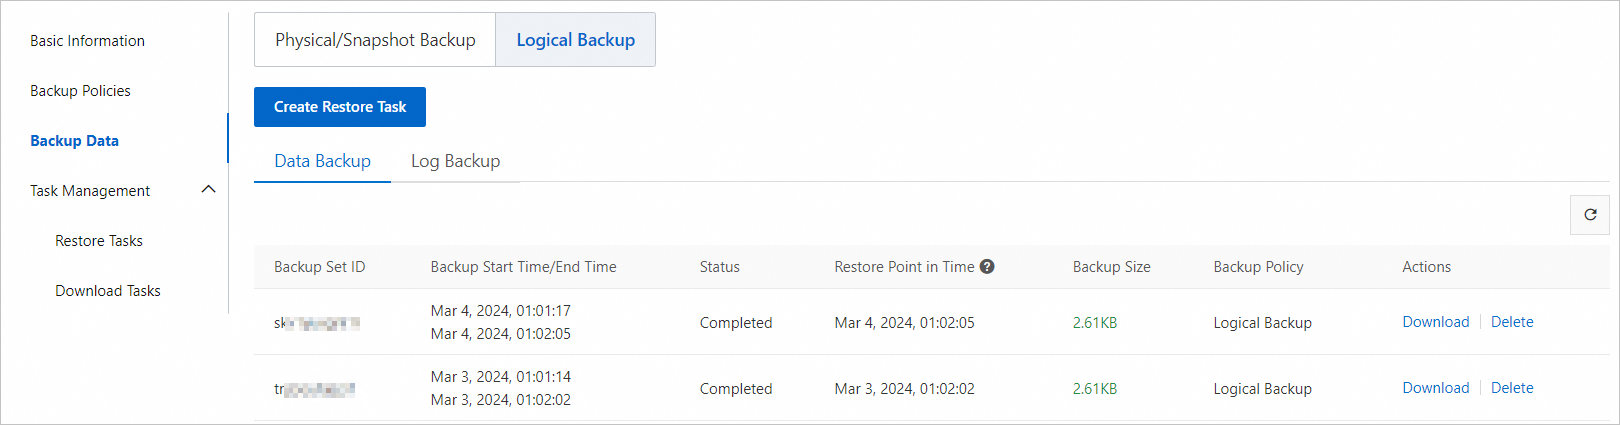This screenshot has height=425, width=1620.
Task: Delete the Mar 4, 2024 backup
Action: coord(1511,322)
